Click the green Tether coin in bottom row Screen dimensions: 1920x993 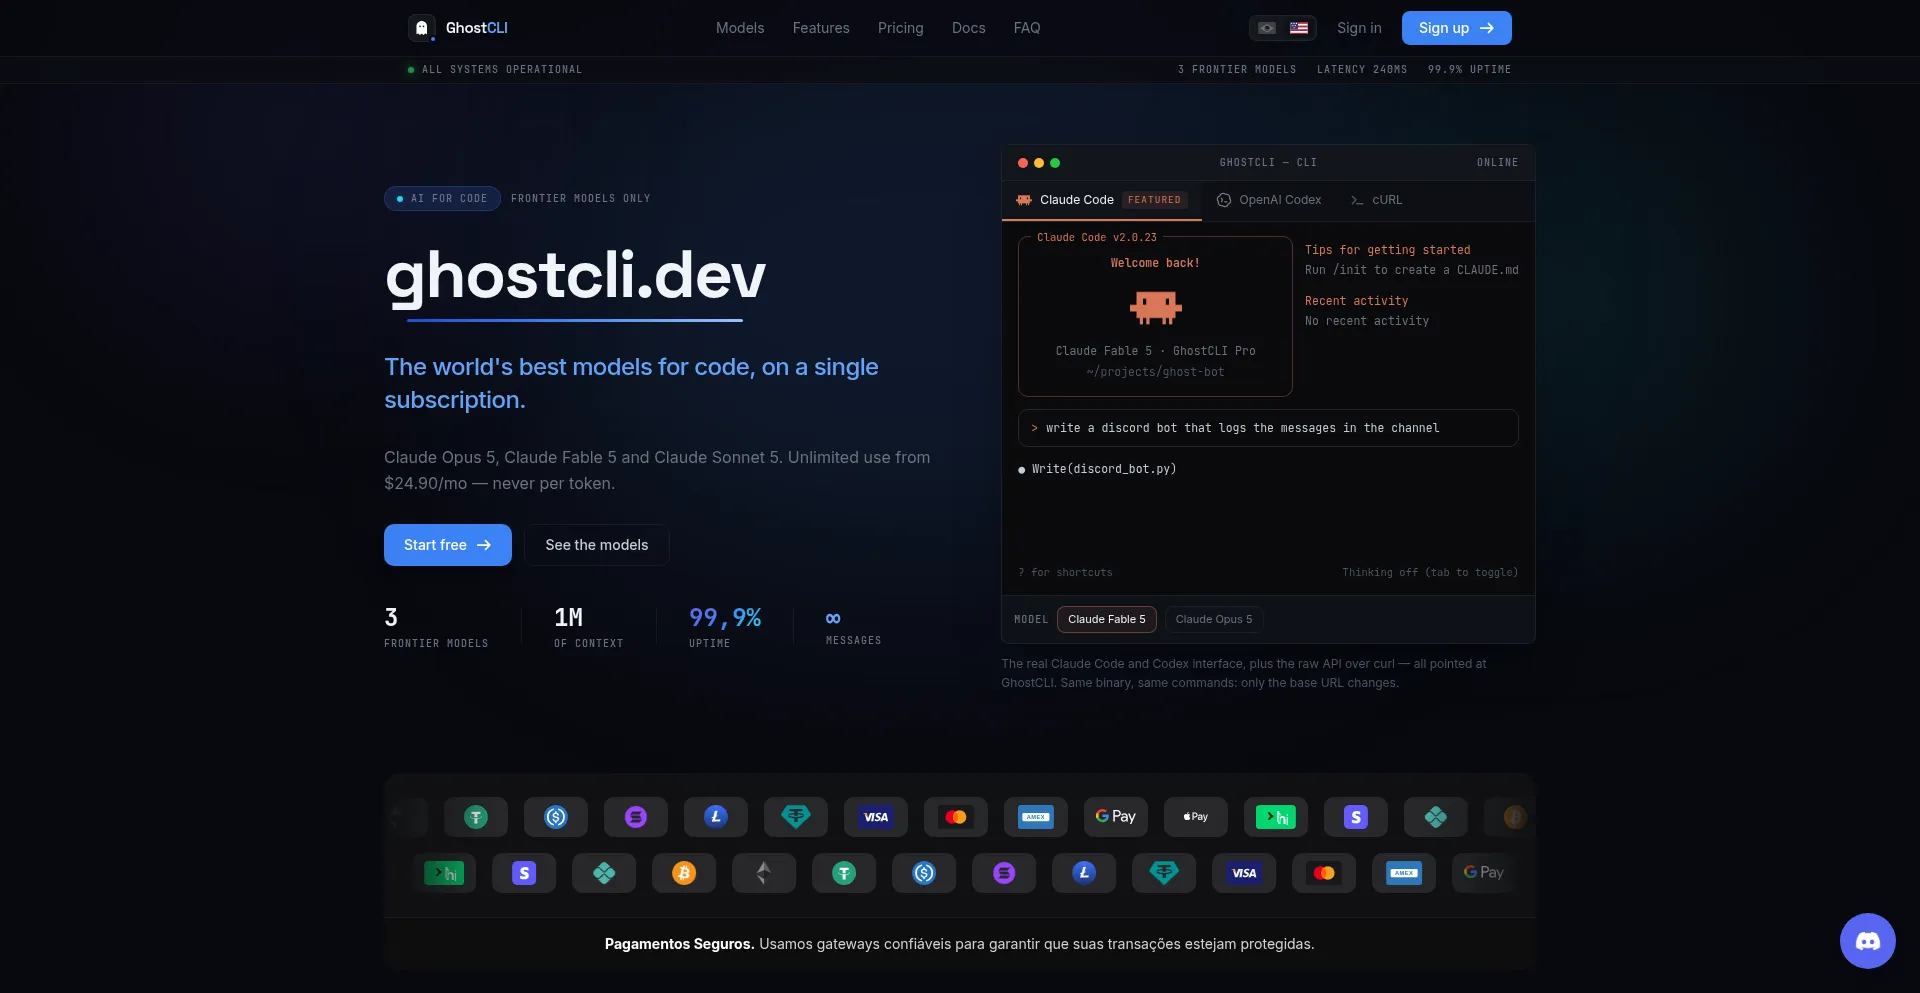pyautogui.click(x=844, y=873)
